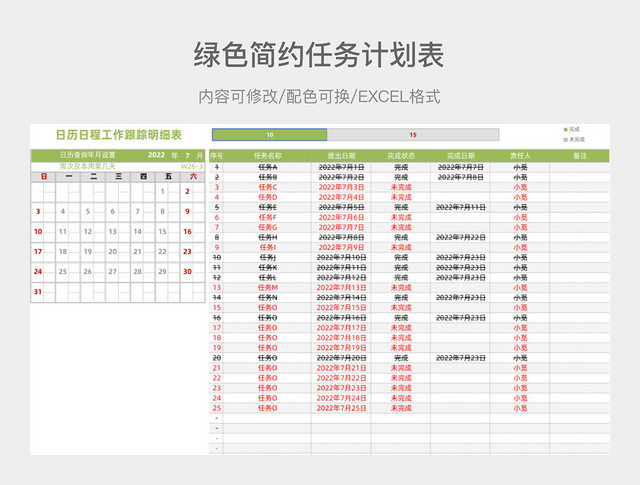The image size is (640, 485).
Task: Click the month value 7 in calendar settings
Action: click(187, 156)
